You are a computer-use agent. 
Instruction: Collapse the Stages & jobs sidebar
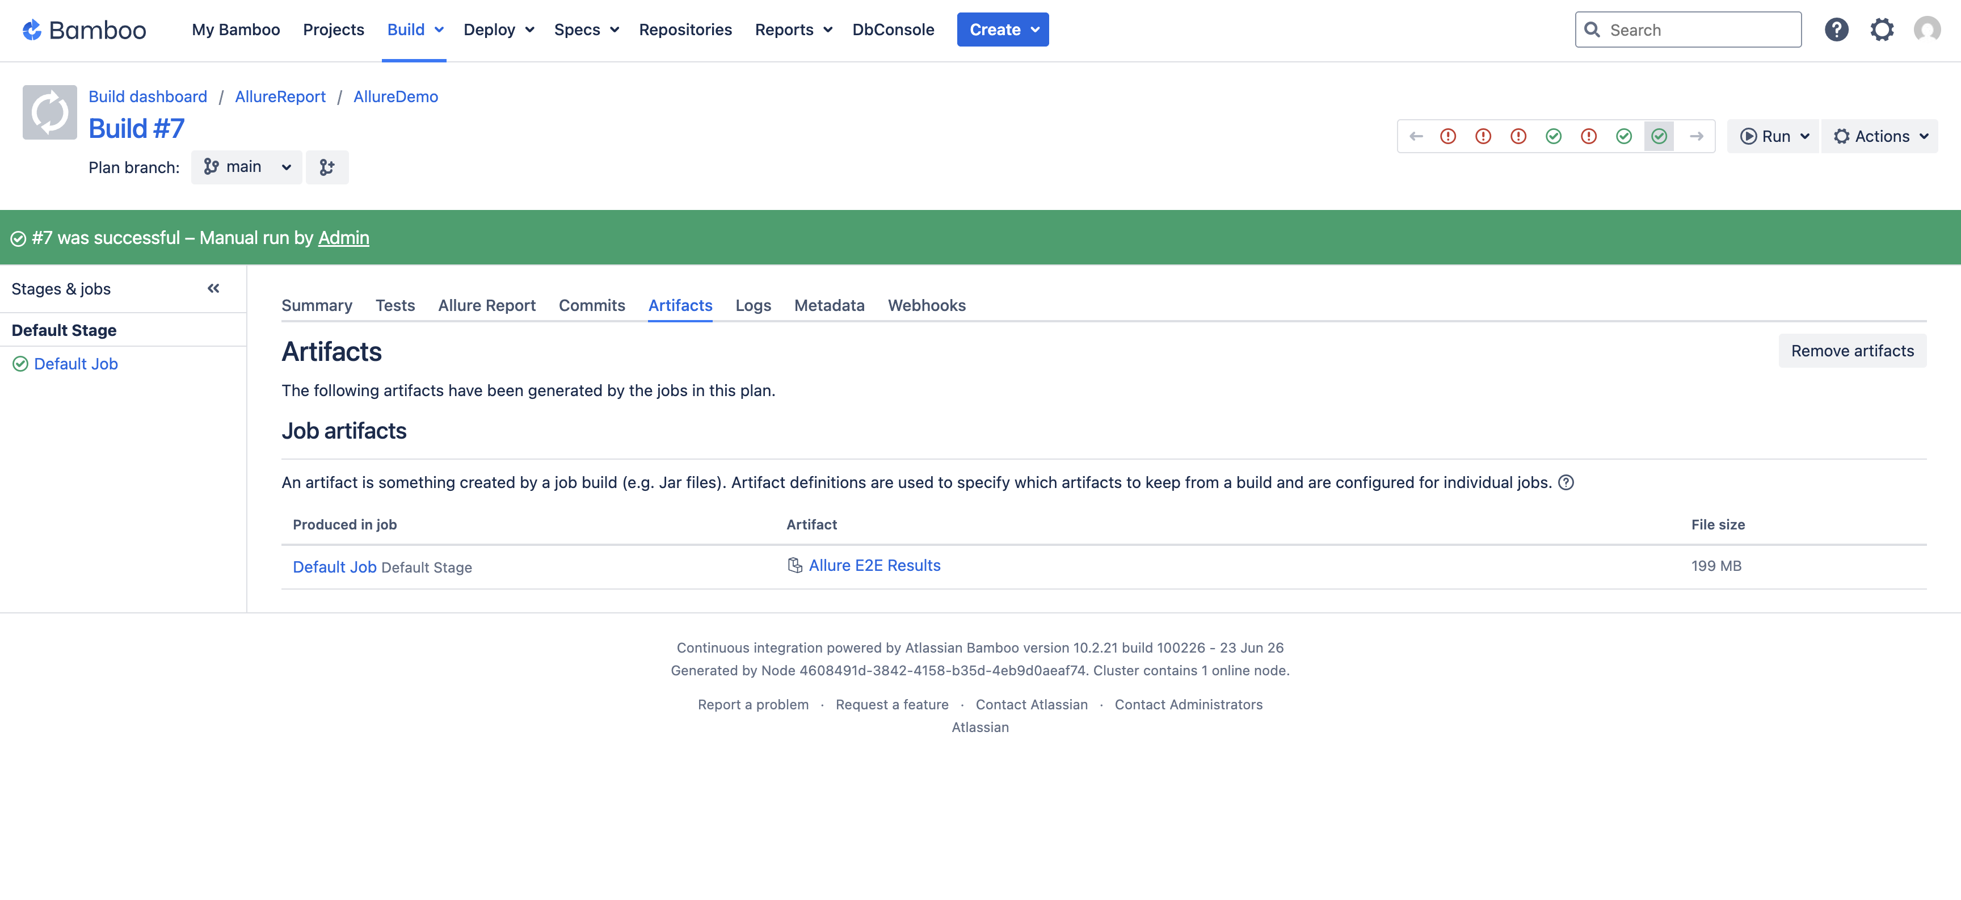click(x=213, y=288)
